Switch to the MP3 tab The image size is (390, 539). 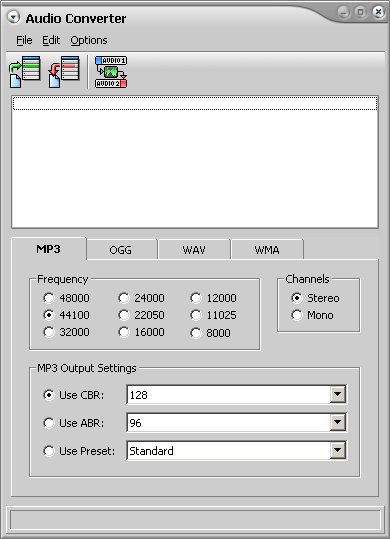pos(48,249)
